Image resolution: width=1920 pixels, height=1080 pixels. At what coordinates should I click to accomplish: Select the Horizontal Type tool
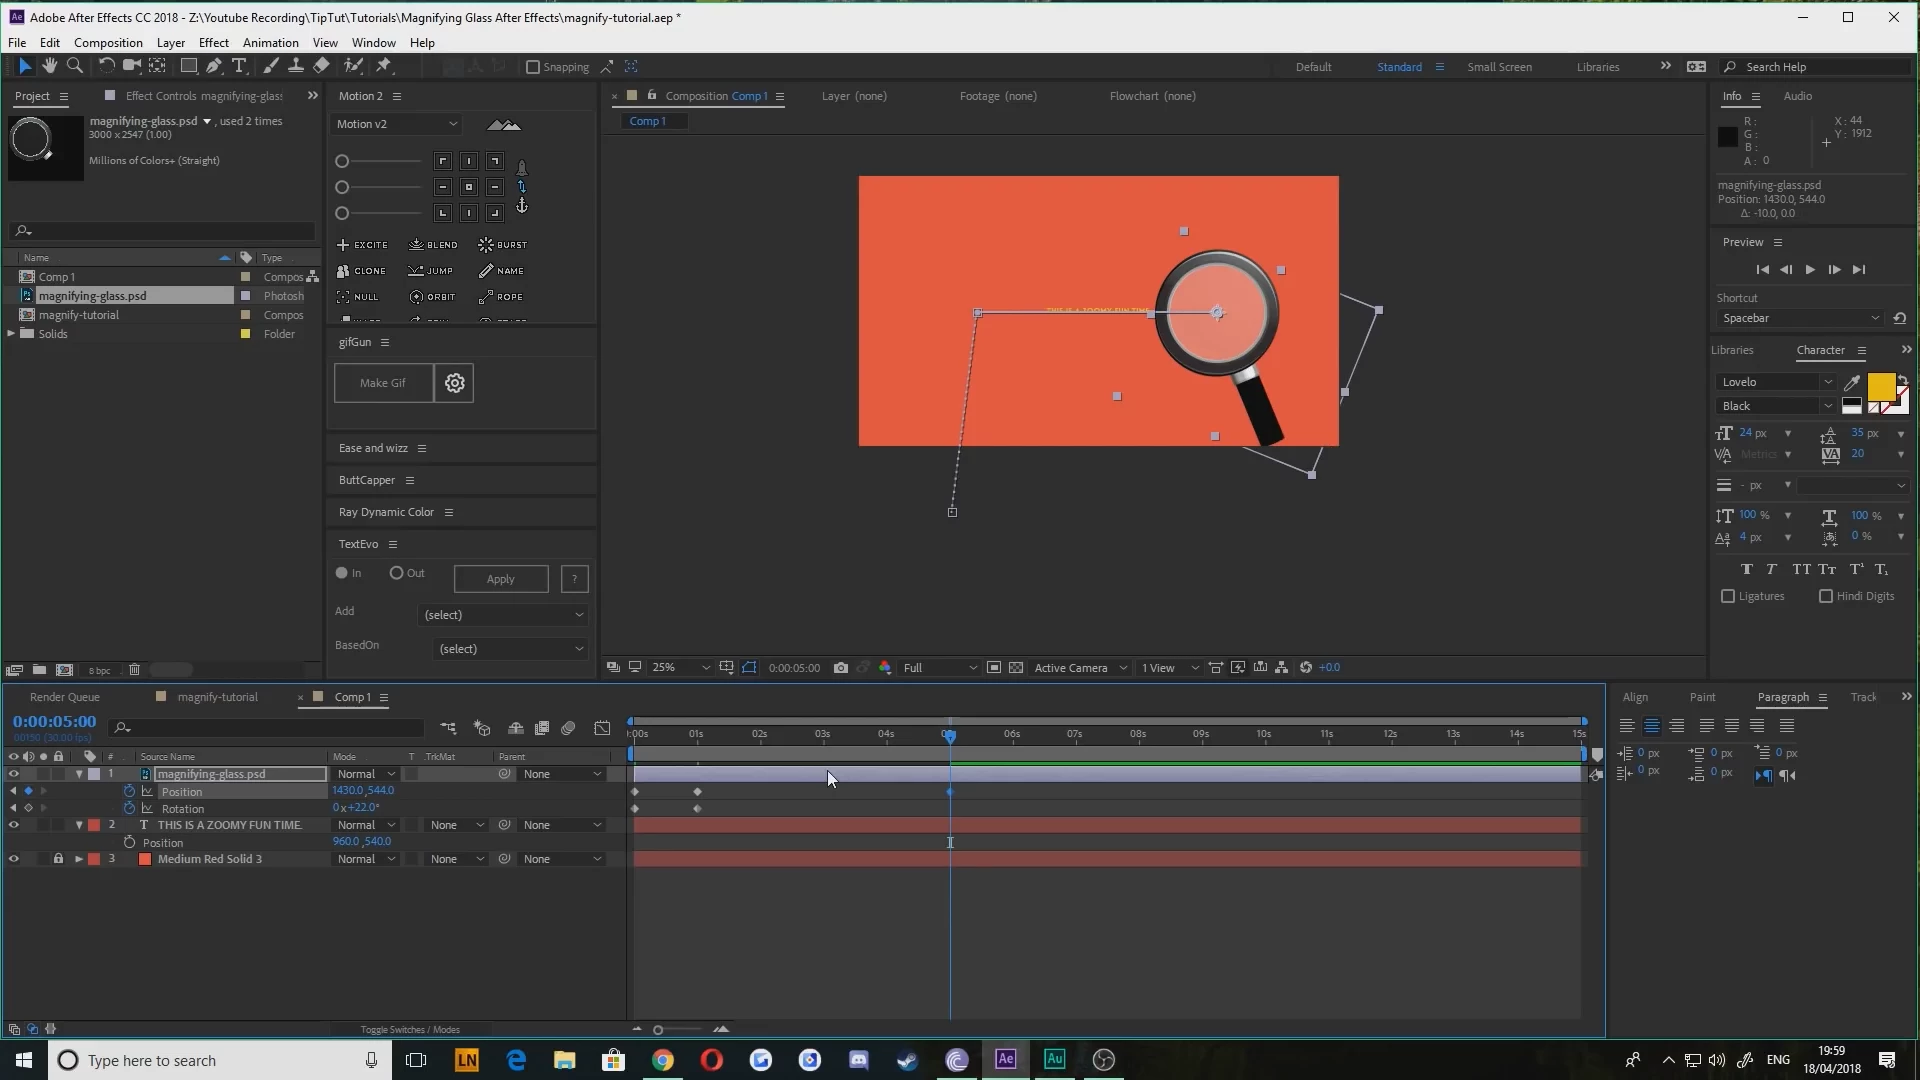[x=239, y=66]
